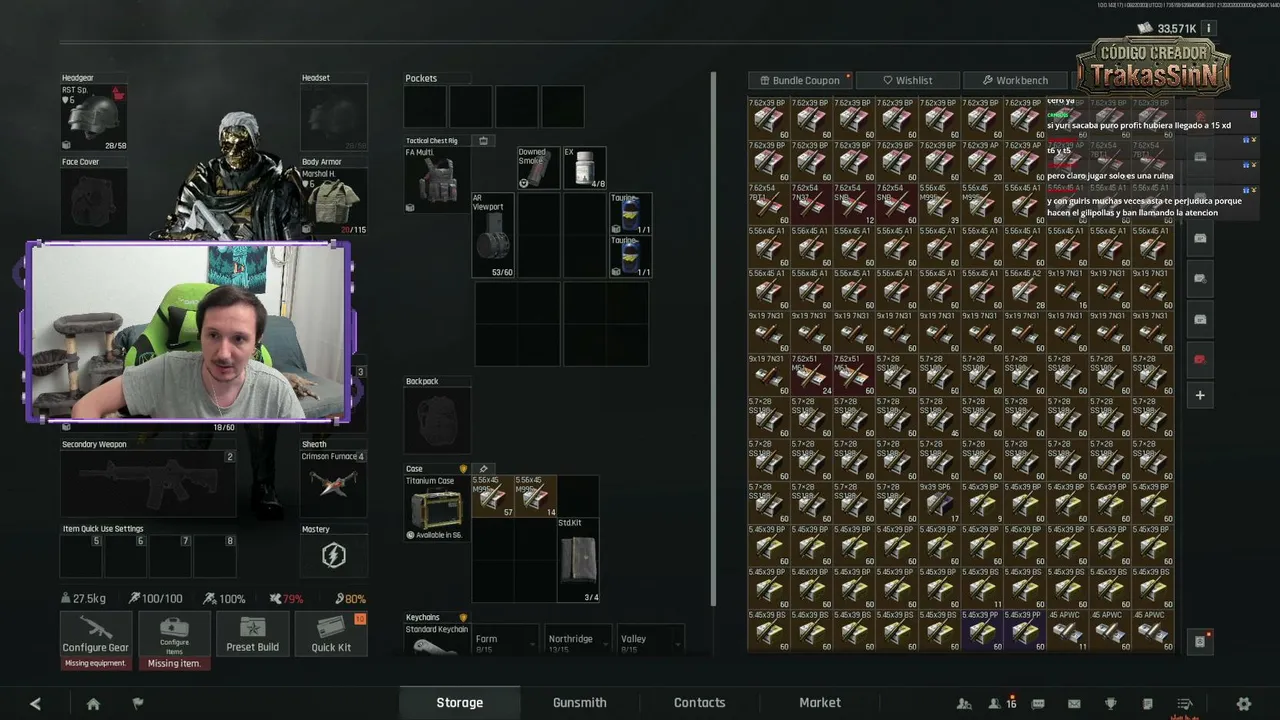Screen dimensions: 1280x720
Task: Add a storage tab with plus button
Action: (x=1200, y=395)
